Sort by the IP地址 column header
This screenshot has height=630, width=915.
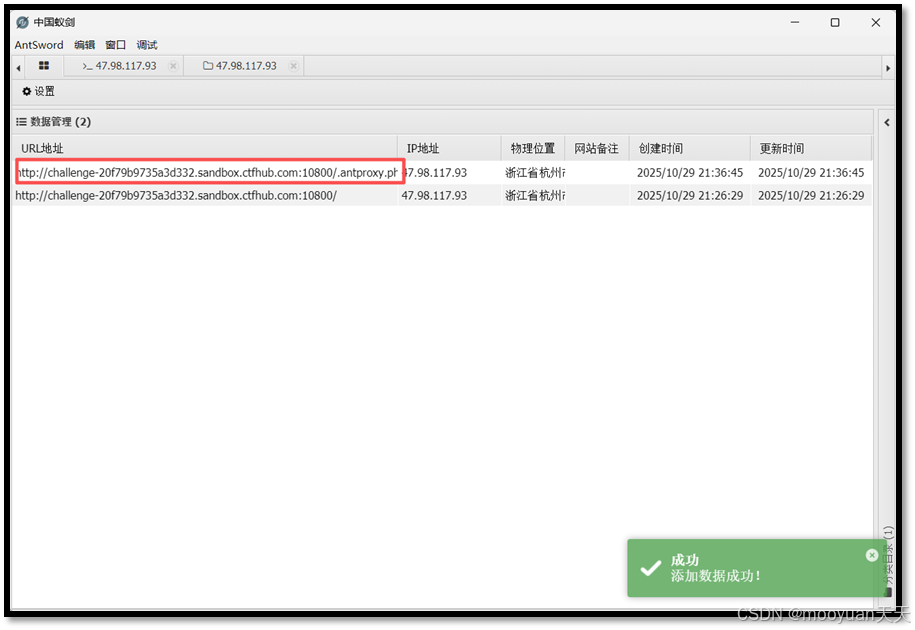tap(449, 148)
